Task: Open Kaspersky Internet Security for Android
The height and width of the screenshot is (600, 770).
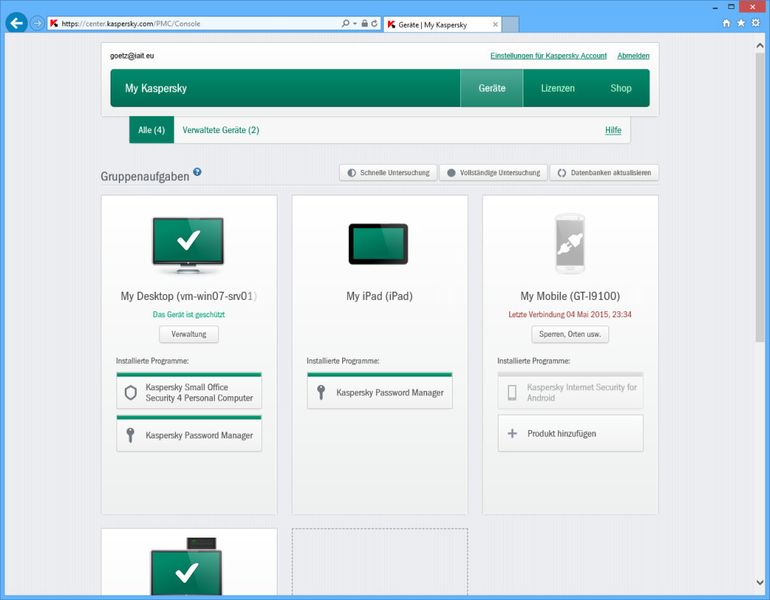Action: click(x=570, y=391)
